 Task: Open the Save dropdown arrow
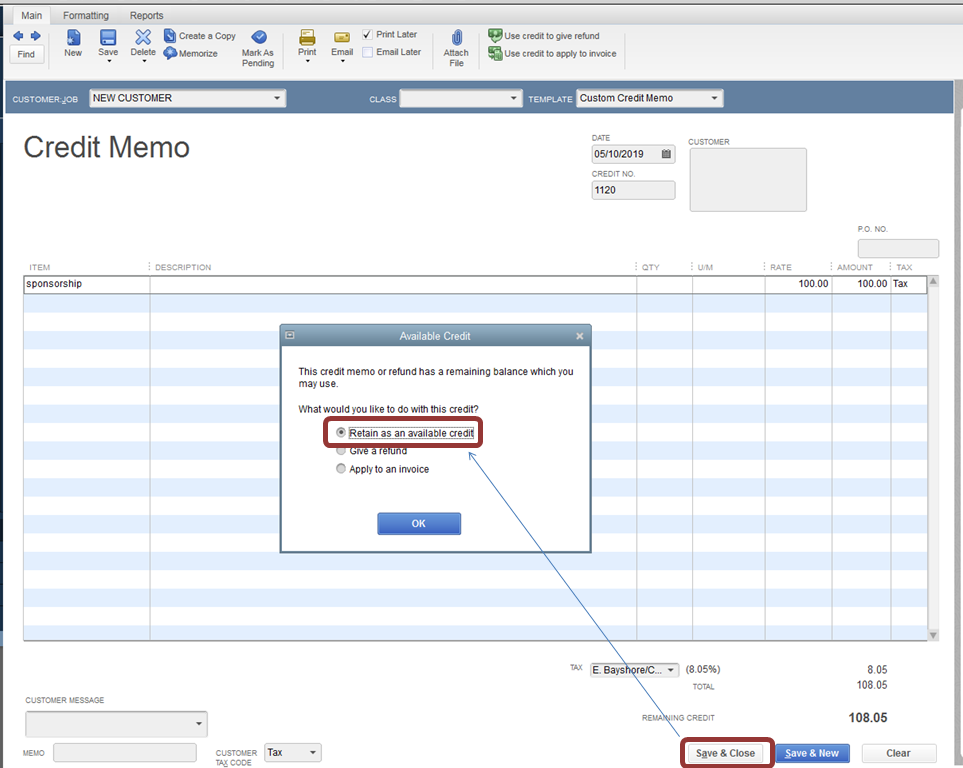click(x=109, y=61)
